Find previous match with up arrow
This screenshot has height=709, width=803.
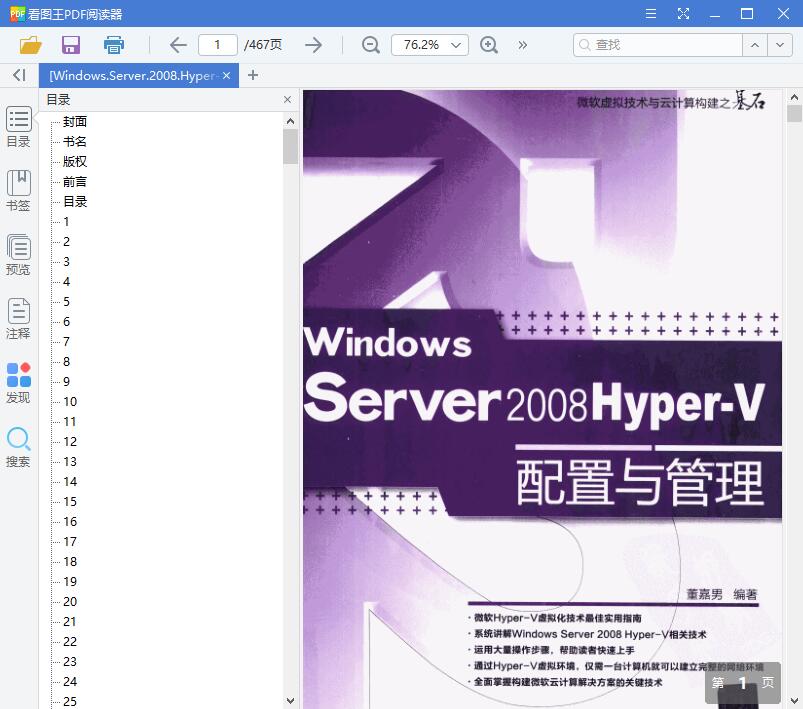click(755, 45)
